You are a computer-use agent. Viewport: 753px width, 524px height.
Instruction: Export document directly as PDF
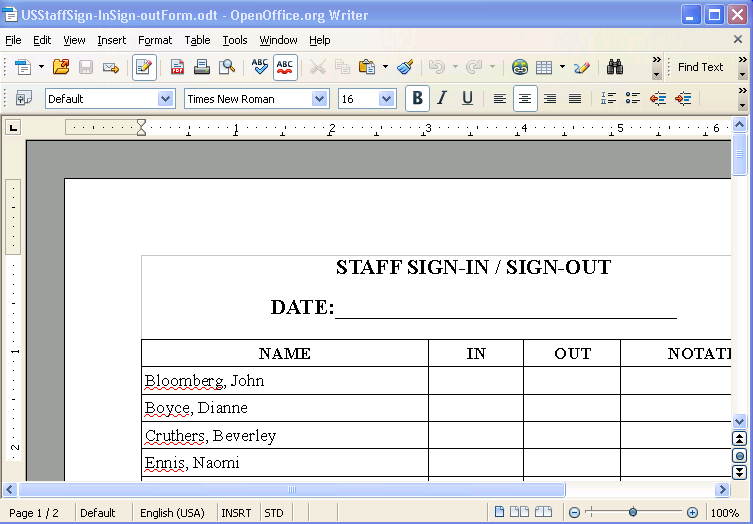(177, 67)
